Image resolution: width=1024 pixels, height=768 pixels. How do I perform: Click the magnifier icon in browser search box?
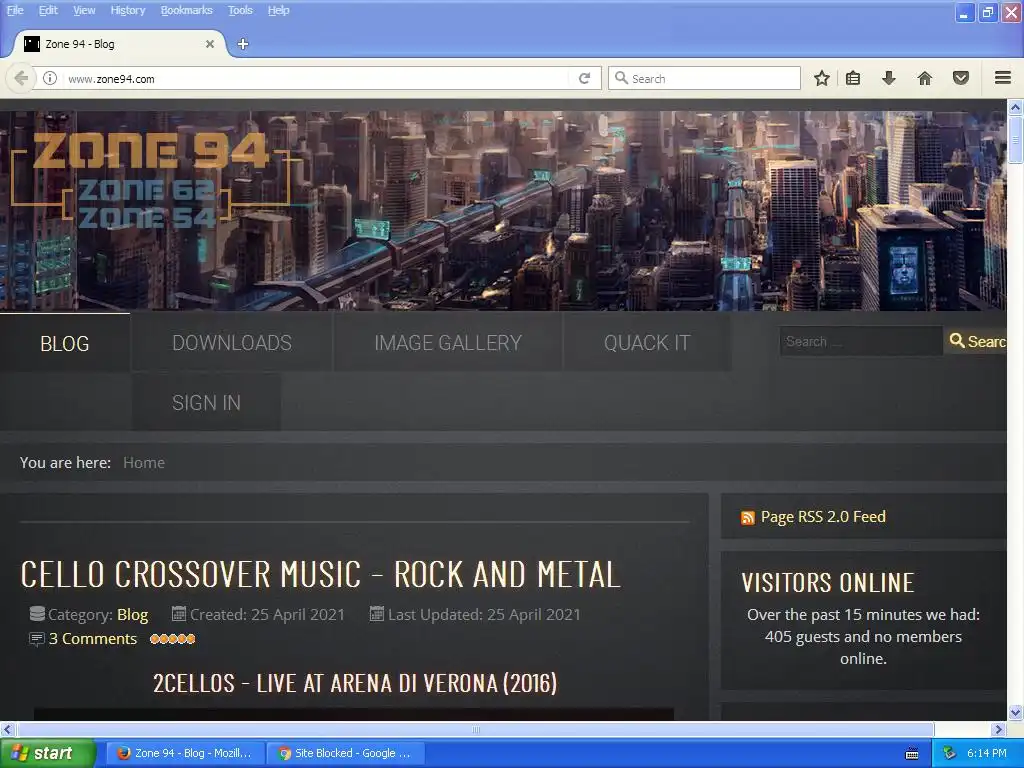[x=621, y=78]
